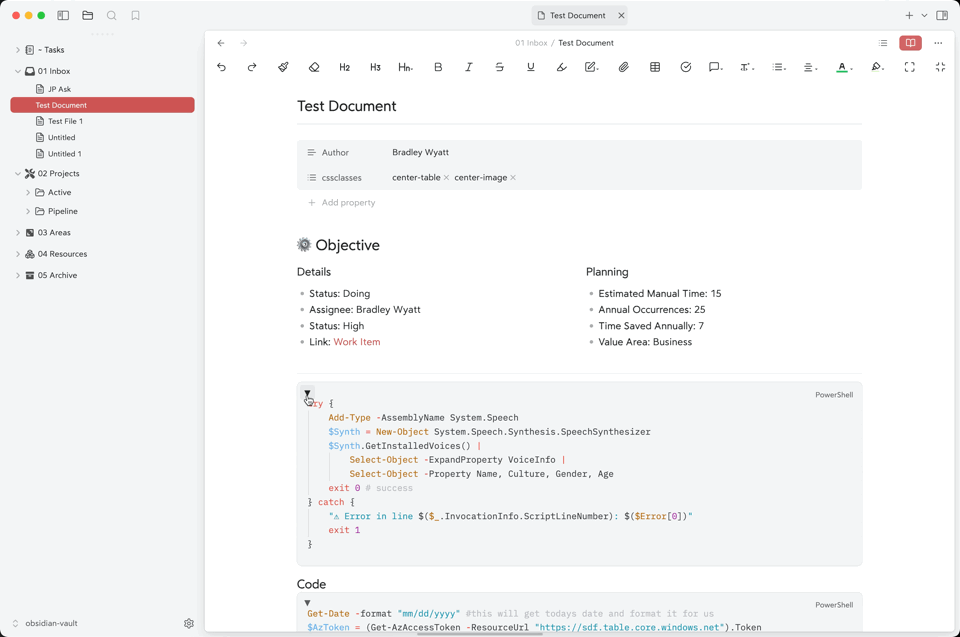960x637 pixels.
Task: Open the text superscript options menu
Action: (746, 67)
